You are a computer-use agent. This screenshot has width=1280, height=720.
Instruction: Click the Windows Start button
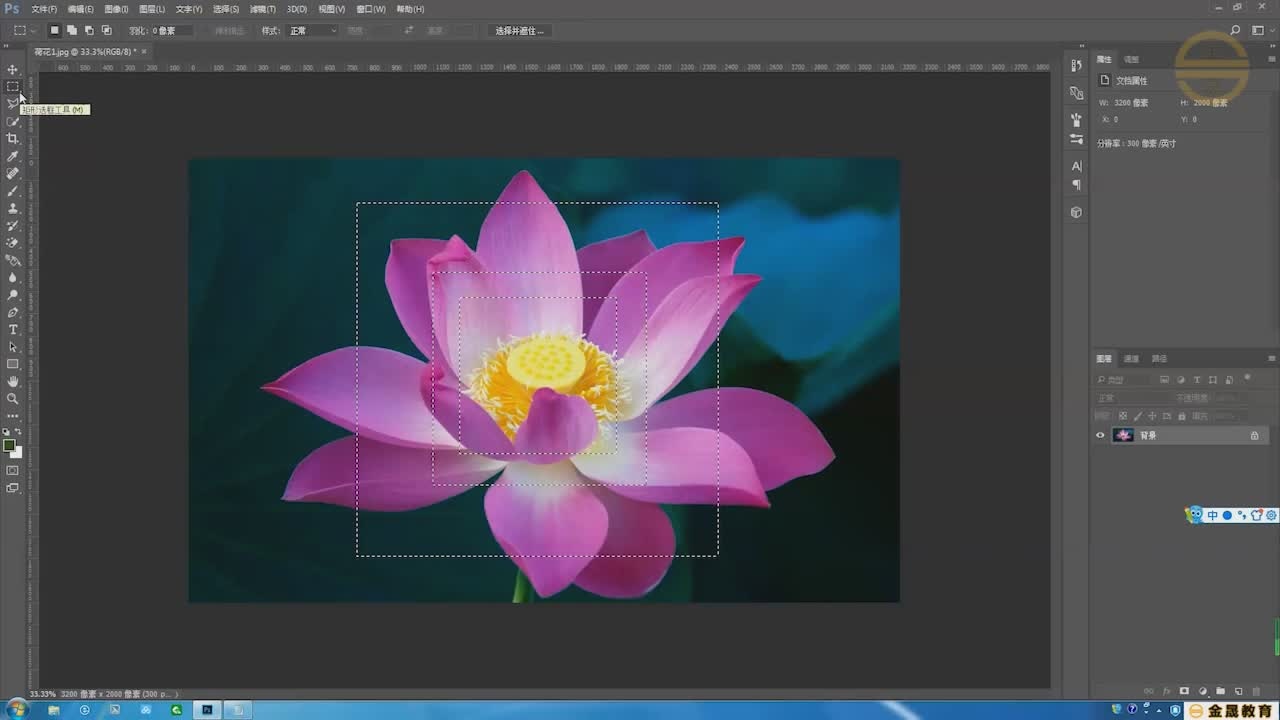click(16, 710)
